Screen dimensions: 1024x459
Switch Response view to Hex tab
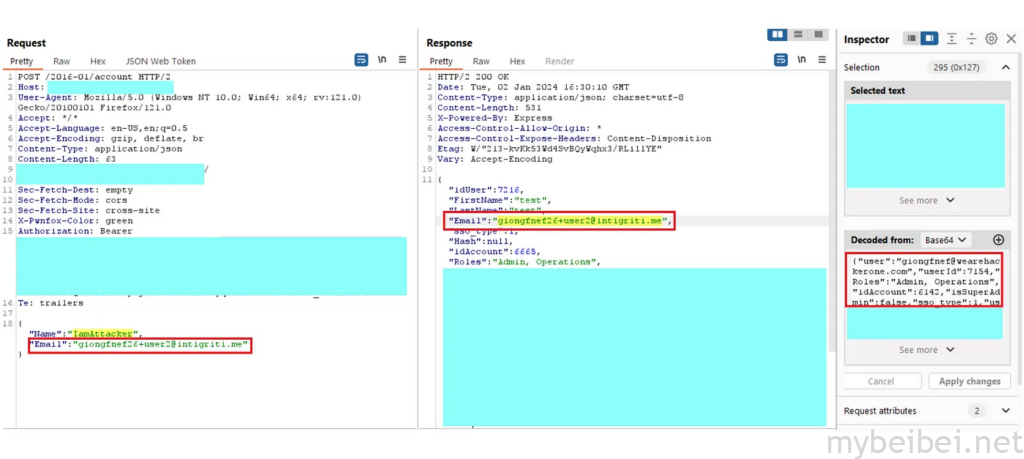coord(517,61)
